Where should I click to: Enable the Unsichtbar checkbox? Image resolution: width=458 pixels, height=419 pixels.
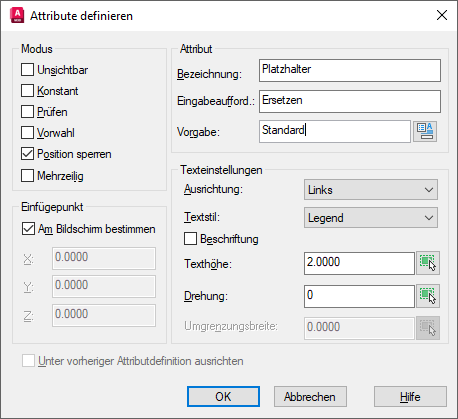[27, 70]
